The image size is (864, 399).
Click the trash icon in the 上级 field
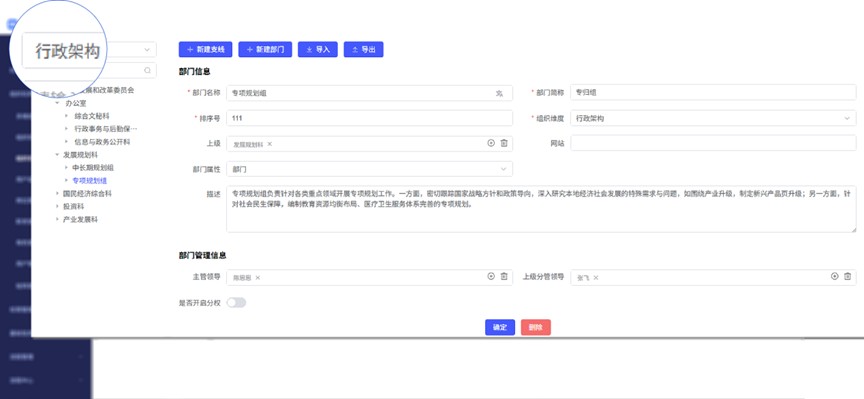pyautogui.click(x=504, y=143)
